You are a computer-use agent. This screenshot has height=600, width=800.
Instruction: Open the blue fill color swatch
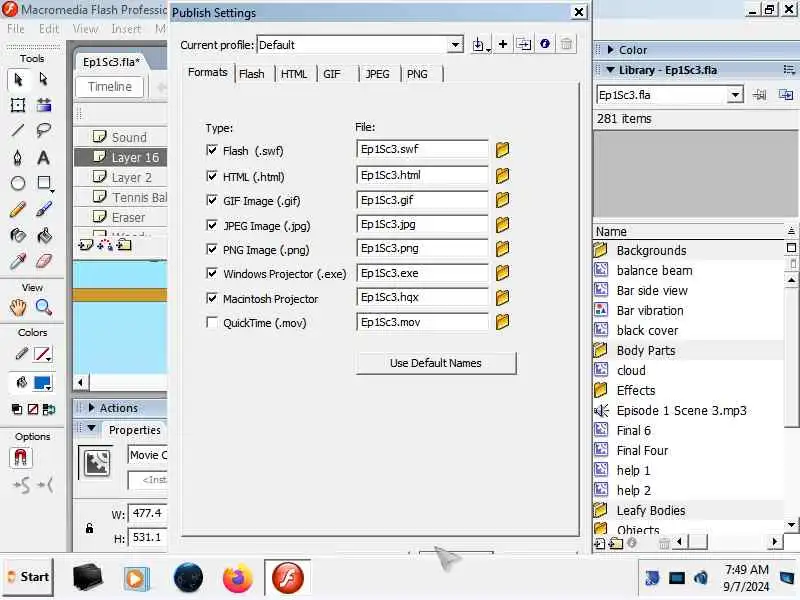43,383
